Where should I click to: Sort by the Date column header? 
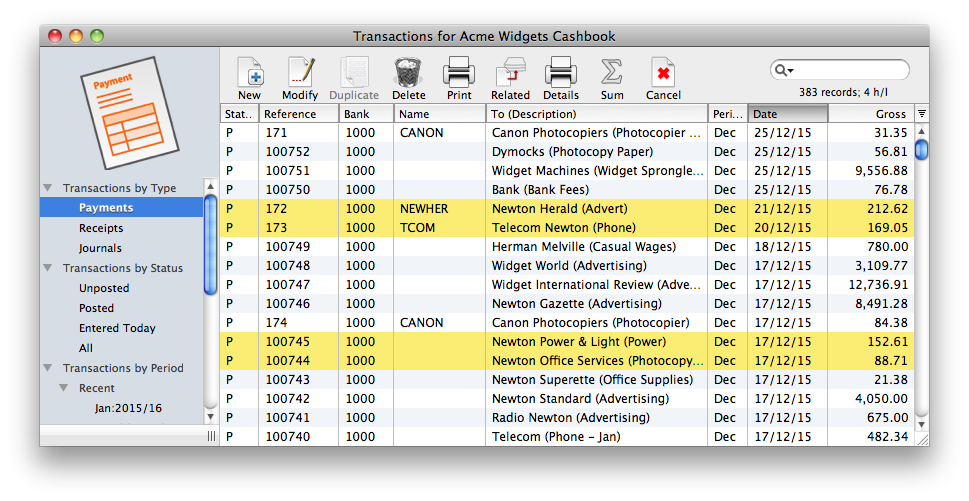787,114
